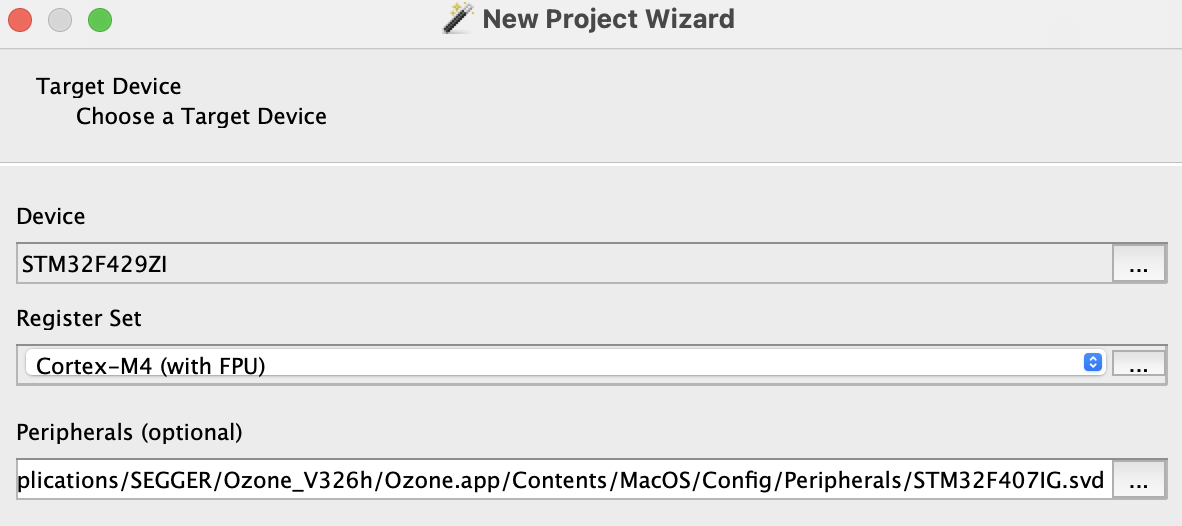Click the magic wand wizard icon
Screen dimensions: 1182x526
point(458,18)
